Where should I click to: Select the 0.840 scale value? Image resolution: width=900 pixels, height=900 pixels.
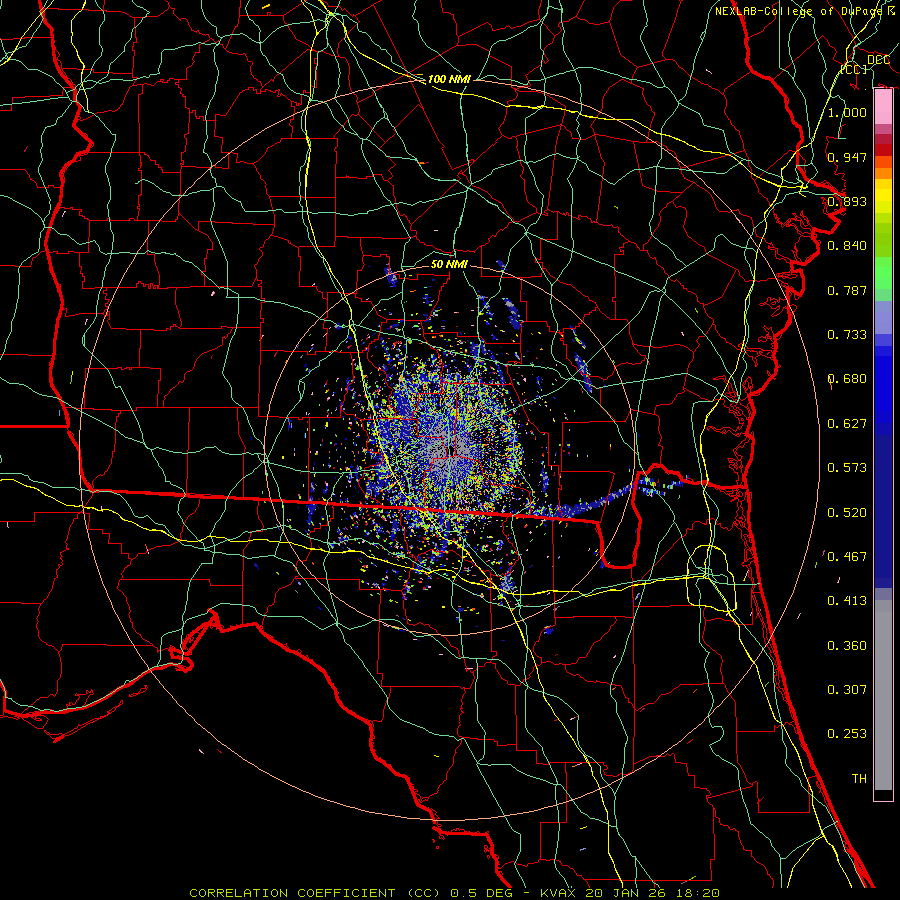pyautogui.click(x=847, y=246)
